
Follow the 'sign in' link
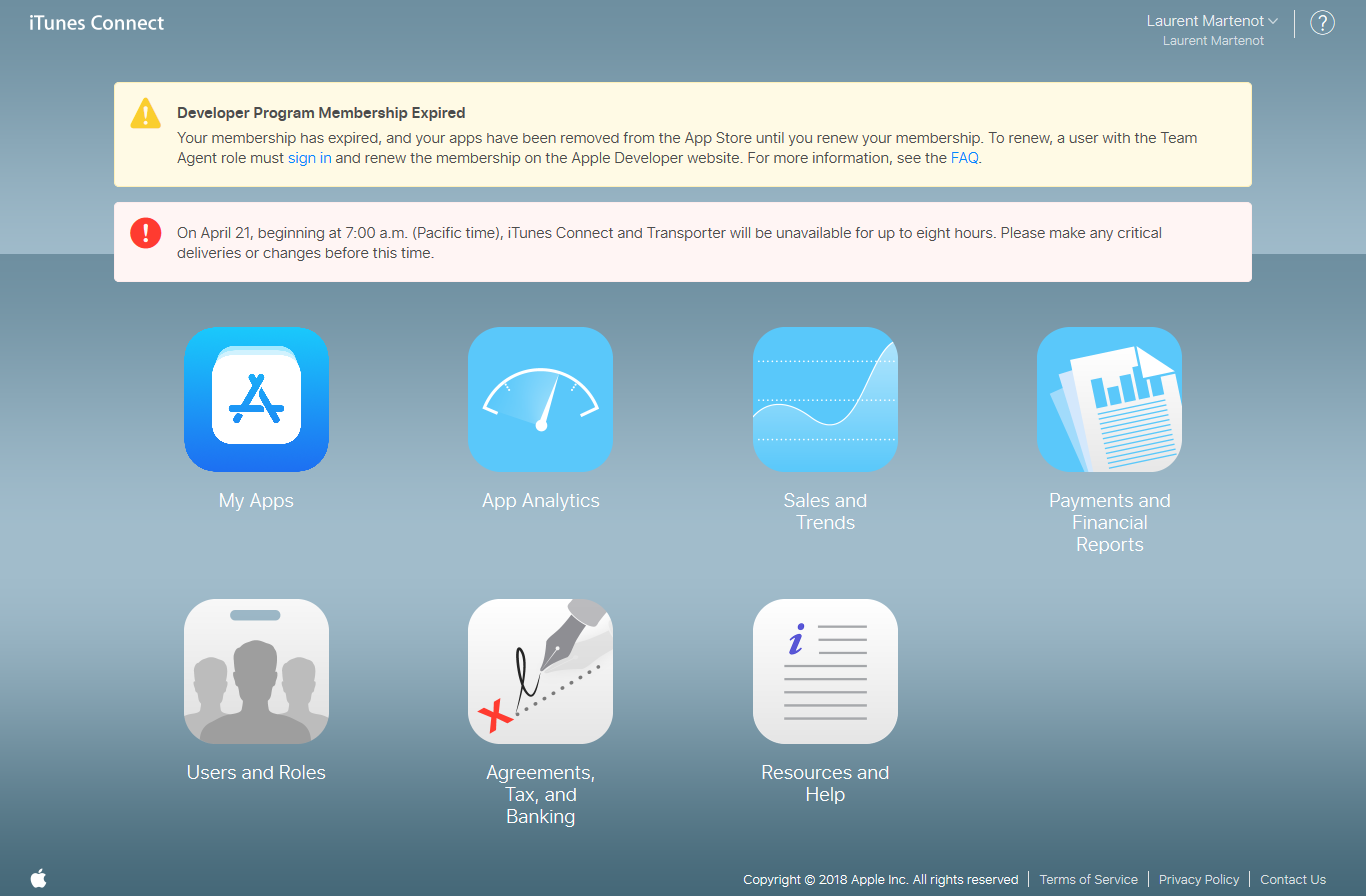(x=310, y=158)
